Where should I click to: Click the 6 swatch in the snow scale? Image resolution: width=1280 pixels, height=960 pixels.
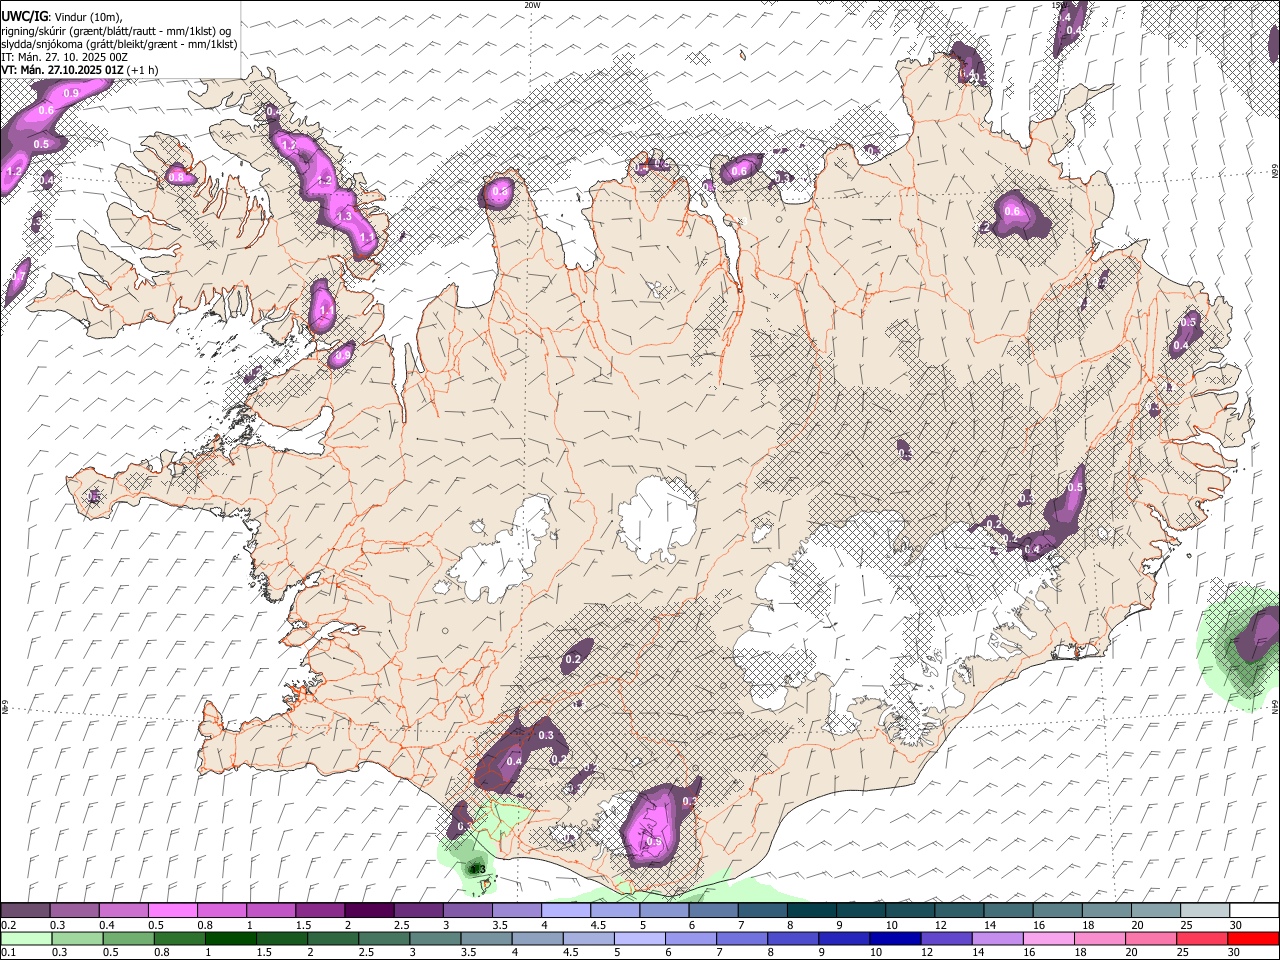(711, 911)
